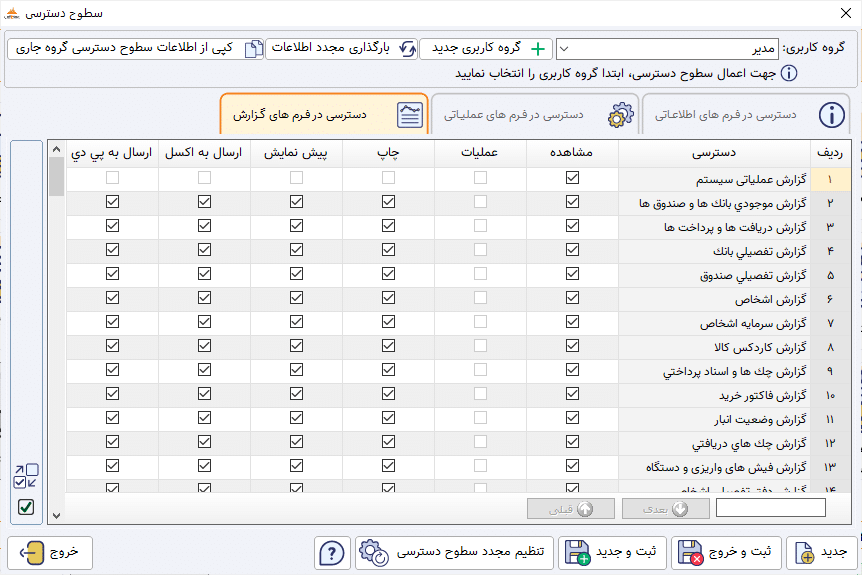
Task: Click row text گزارش چك ها و اسناد پرداختي
Action: point(734,372)
